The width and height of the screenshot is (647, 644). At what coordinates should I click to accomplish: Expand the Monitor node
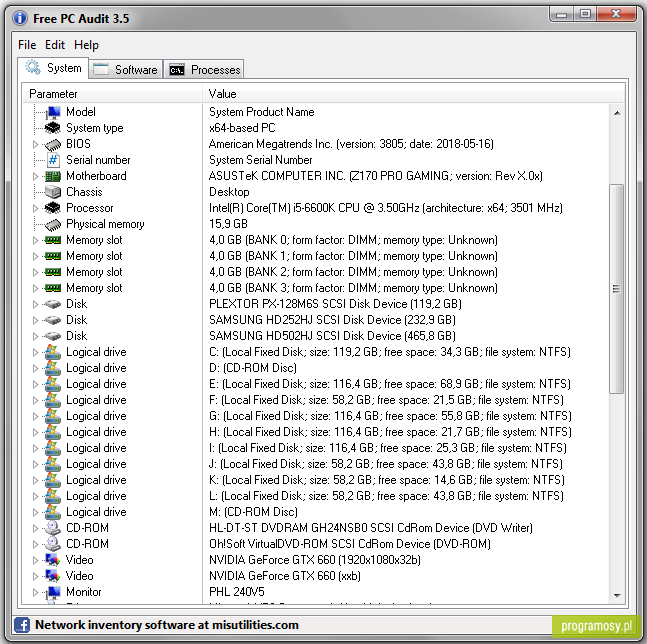35,592
